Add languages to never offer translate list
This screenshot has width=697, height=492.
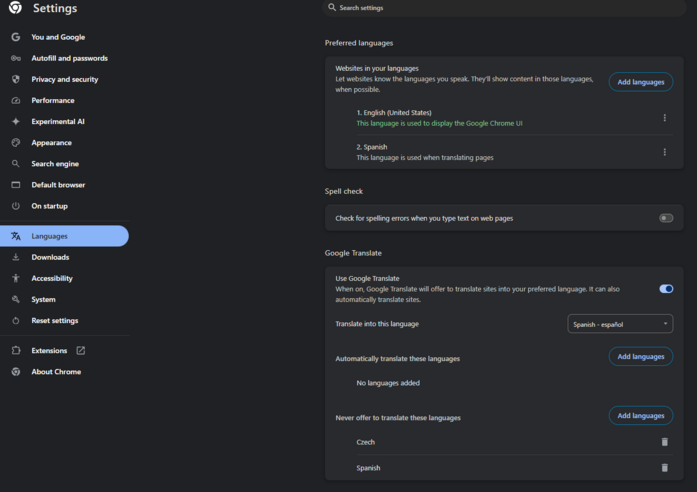641,416
